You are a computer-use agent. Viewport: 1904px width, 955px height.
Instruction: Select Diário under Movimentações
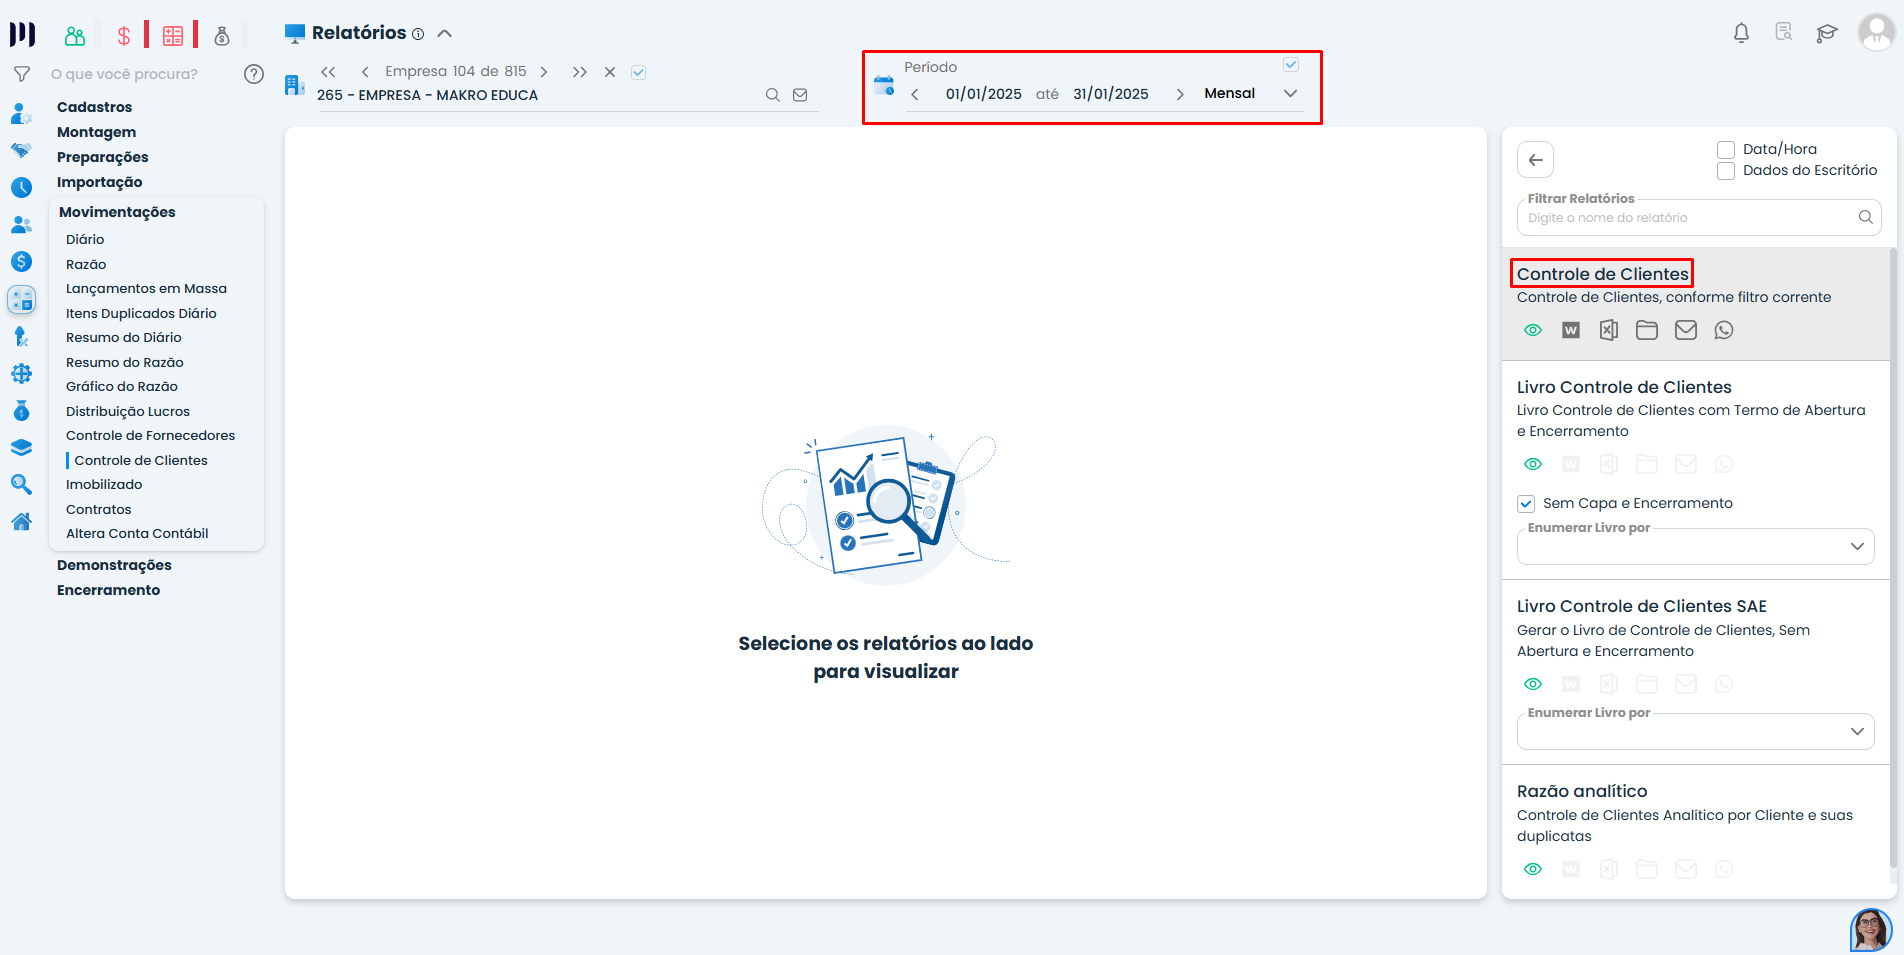[x=85, y=240]
